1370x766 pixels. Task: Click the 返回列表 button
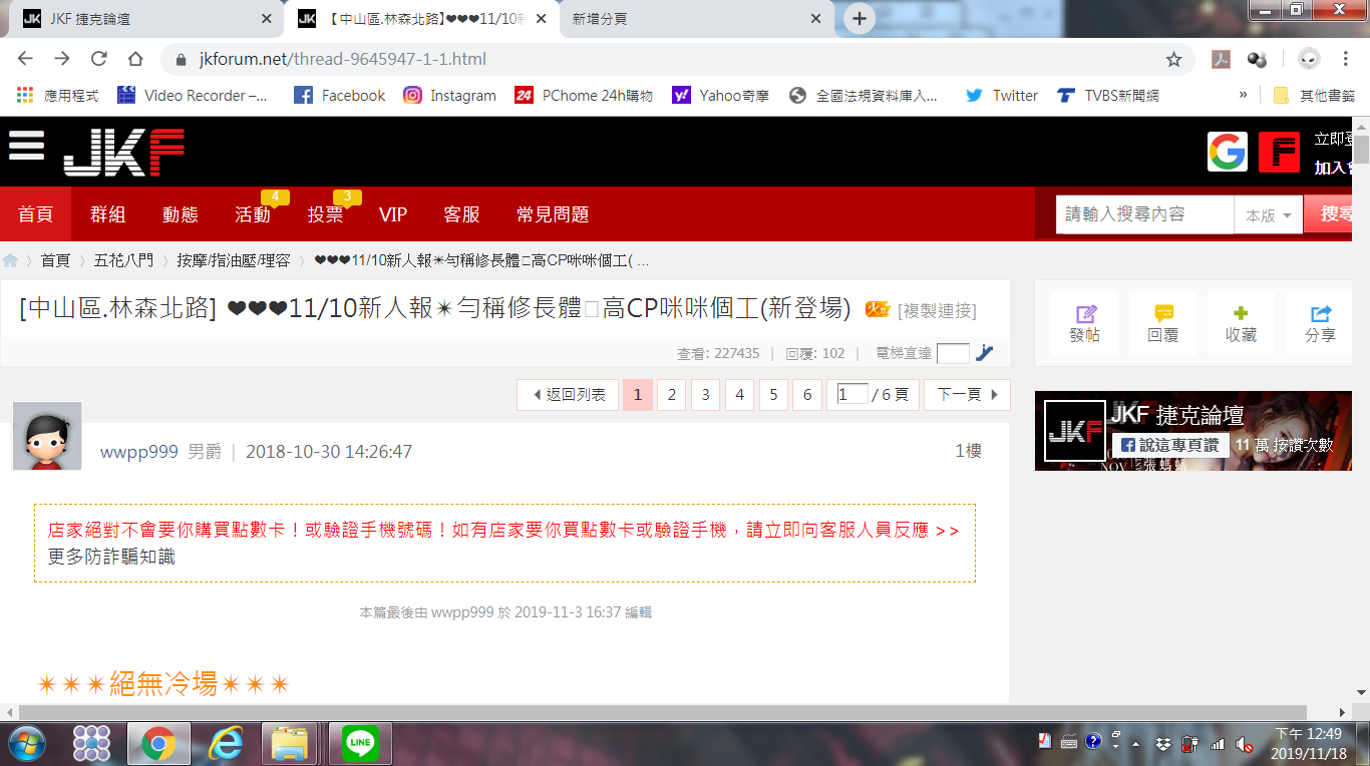click(568, 395)
